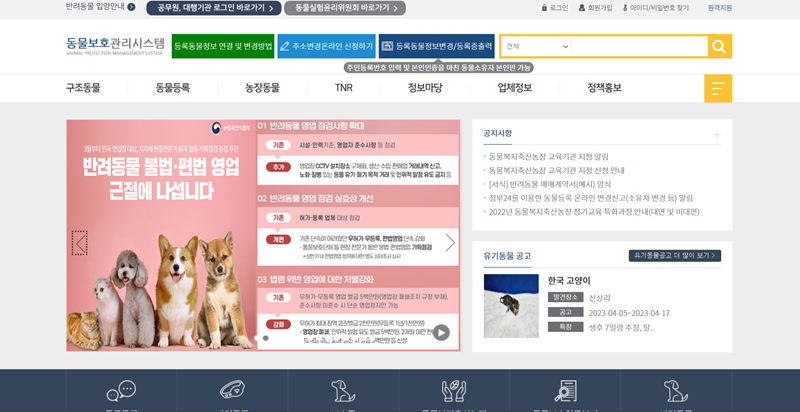Expand notices with the plus icon

[x=717, y=135]
